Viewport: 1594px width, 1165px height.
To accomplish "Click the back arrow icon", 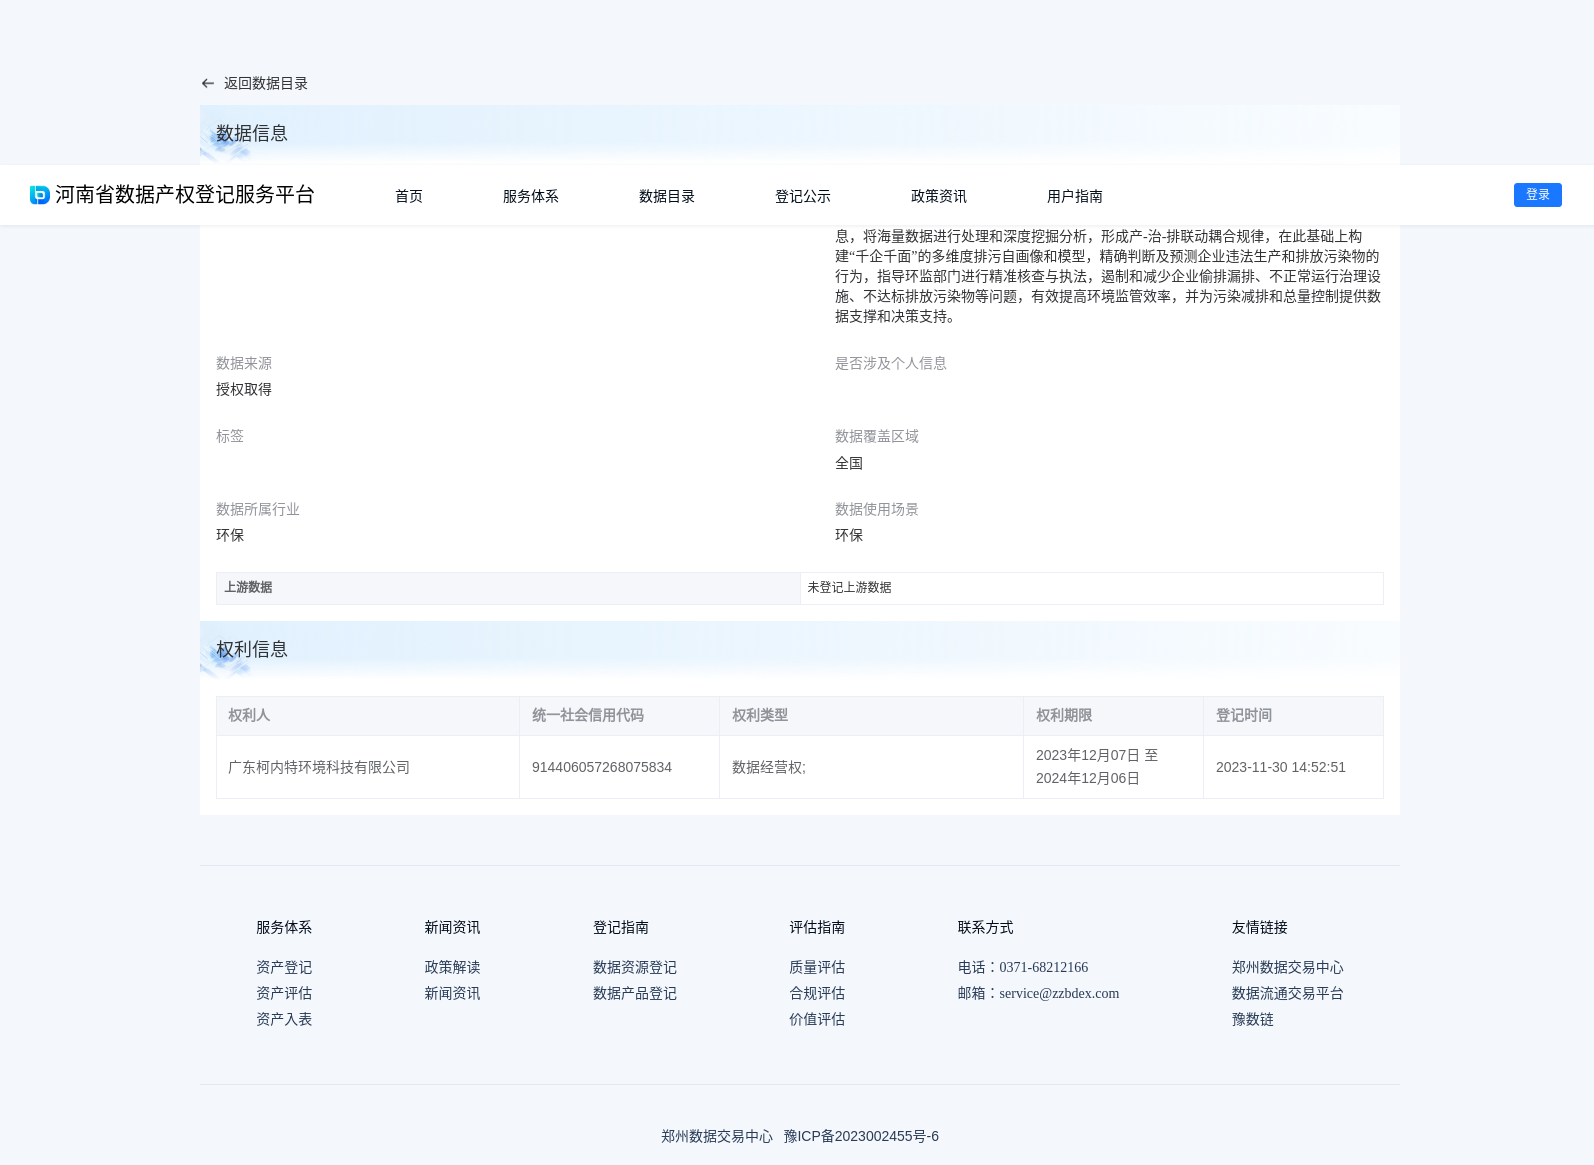I will pyautogui.click(x=208, y=84).
